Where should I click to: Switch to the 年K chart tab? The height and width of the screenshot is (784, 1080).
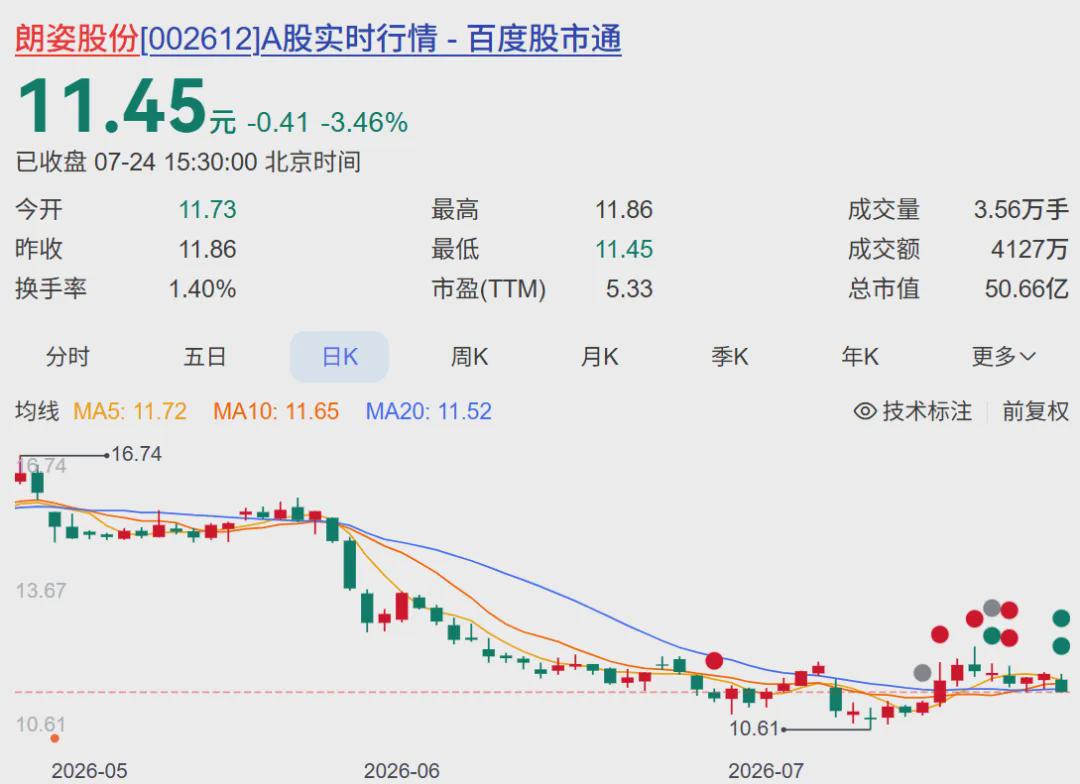[860, 357]
